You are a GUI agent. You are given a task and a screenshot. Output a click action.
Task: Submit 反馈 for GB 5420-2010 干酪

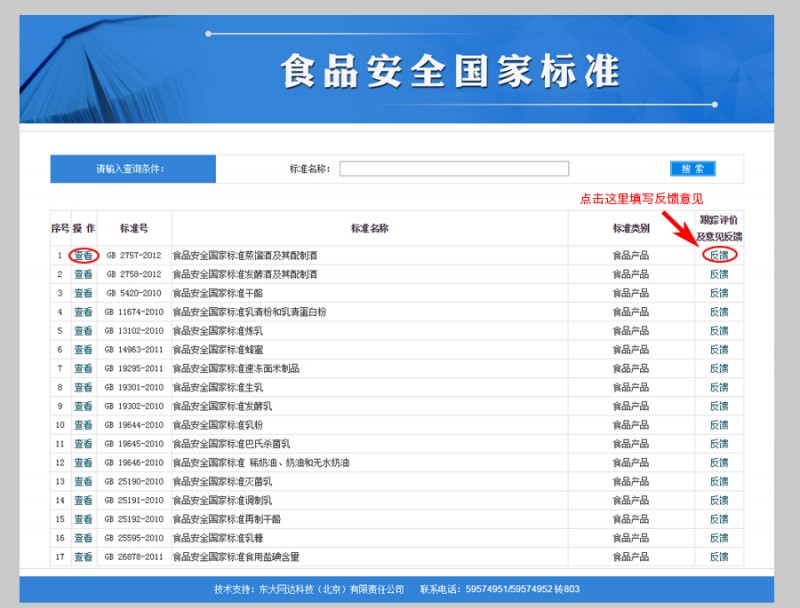719,293
